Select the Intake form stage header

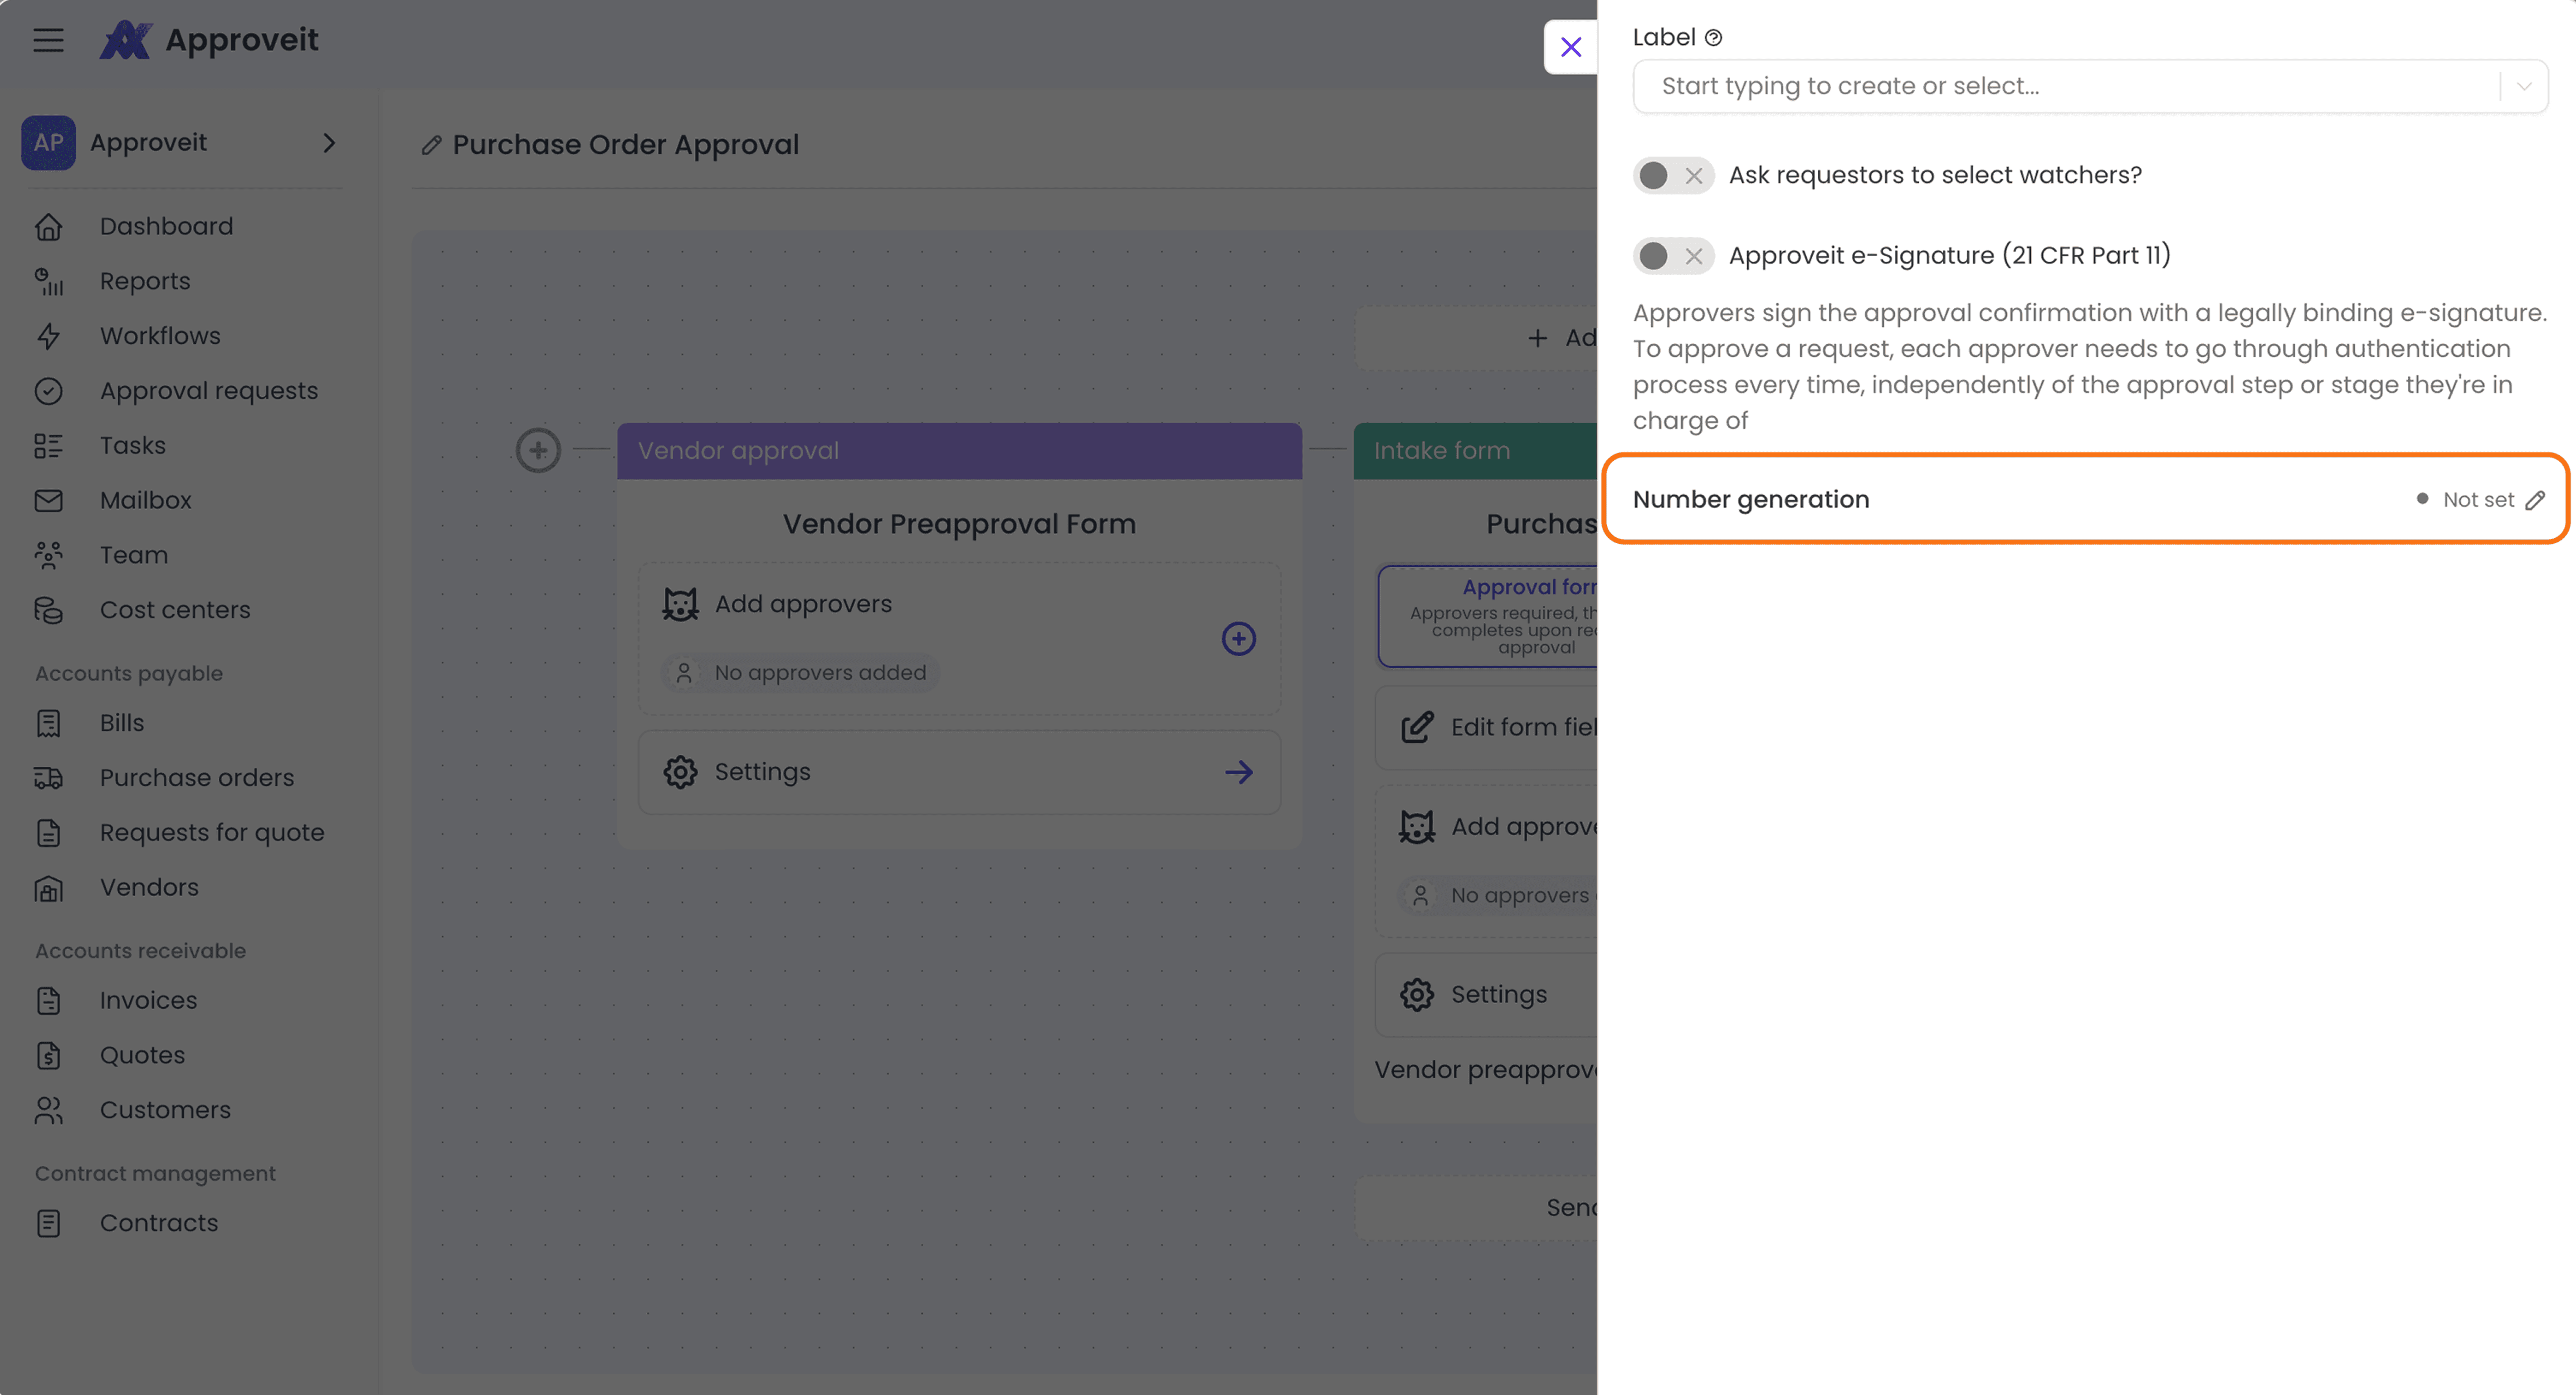tap(1475, 451)
